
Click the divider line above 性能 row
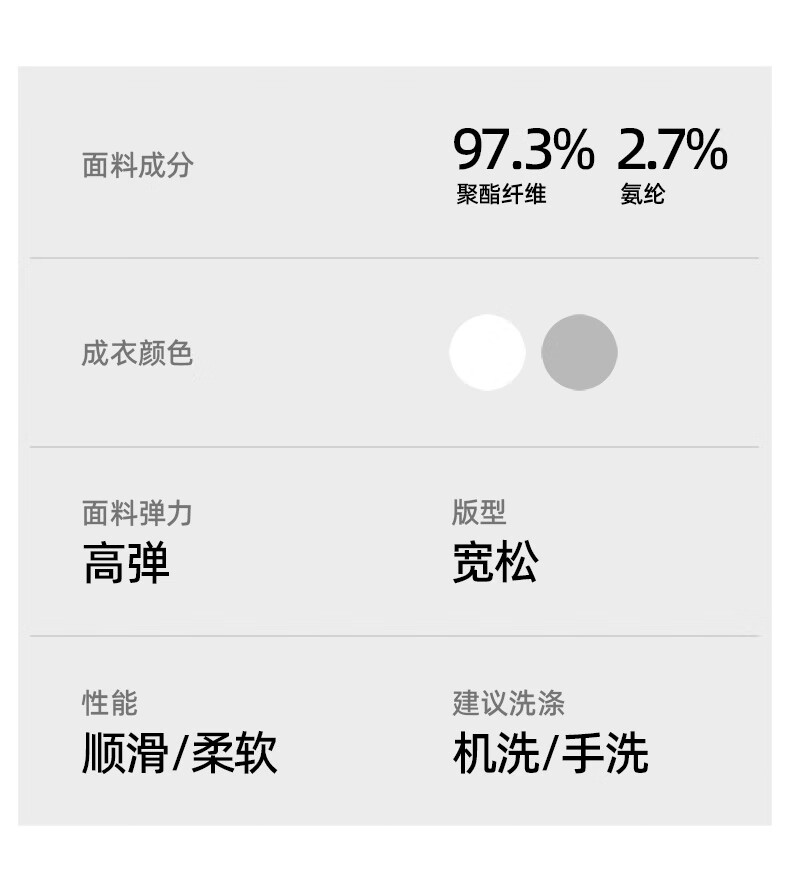tap(394, 635)
